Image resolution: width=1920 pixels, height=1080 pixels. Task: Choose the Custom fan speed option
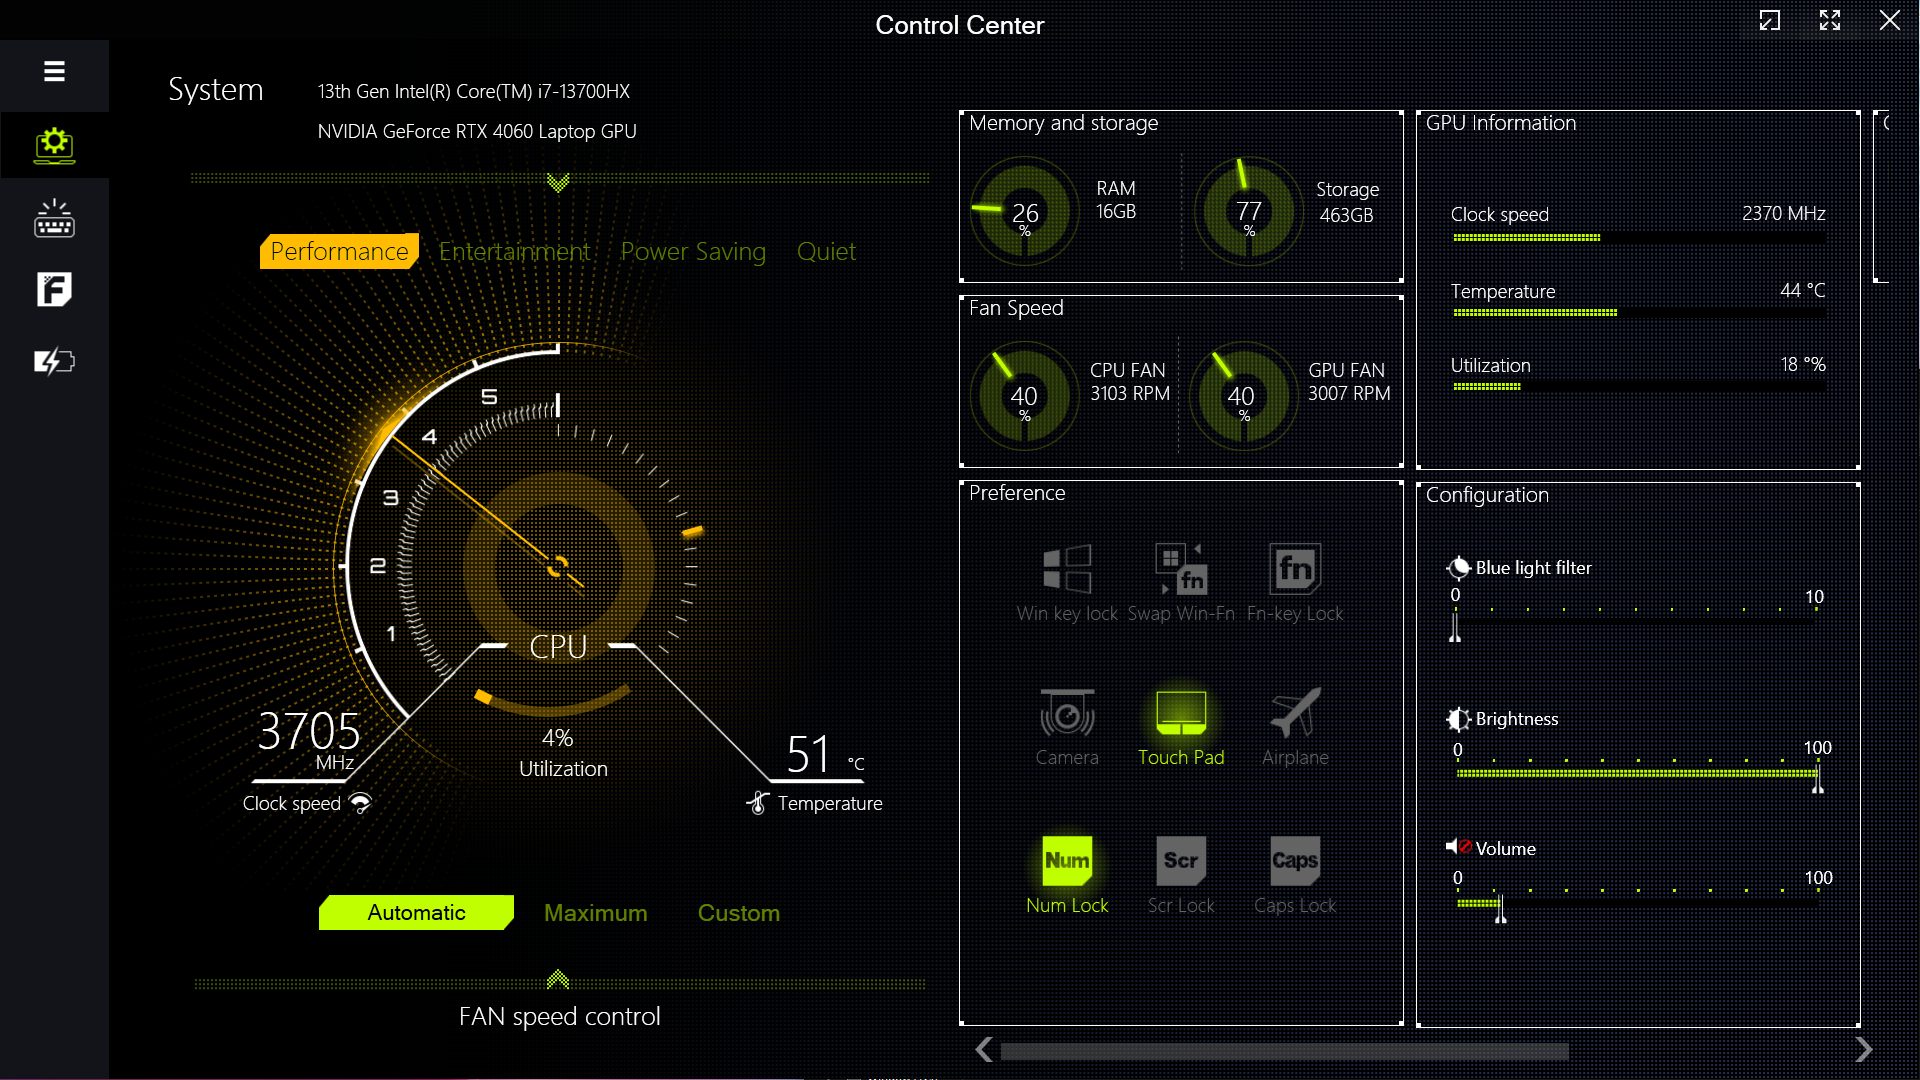[x=738, y=913]
